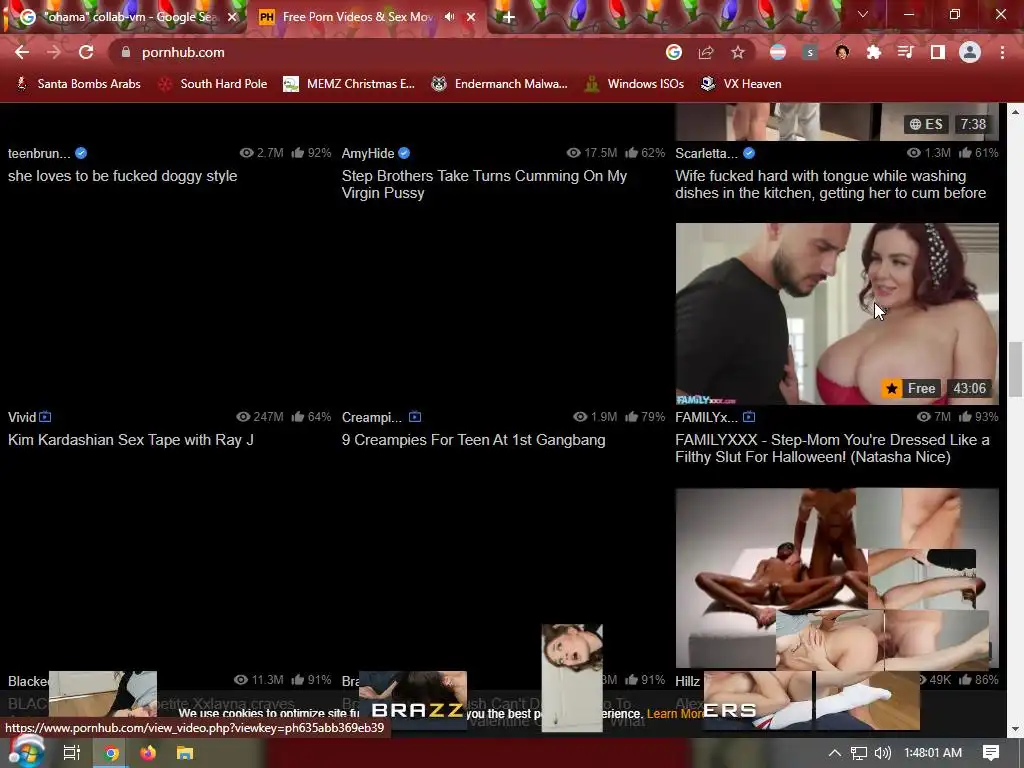The image size is (1024, 768).
Task: Click the taskbar clock showing 1:48:01 AM
Action: 933,753
